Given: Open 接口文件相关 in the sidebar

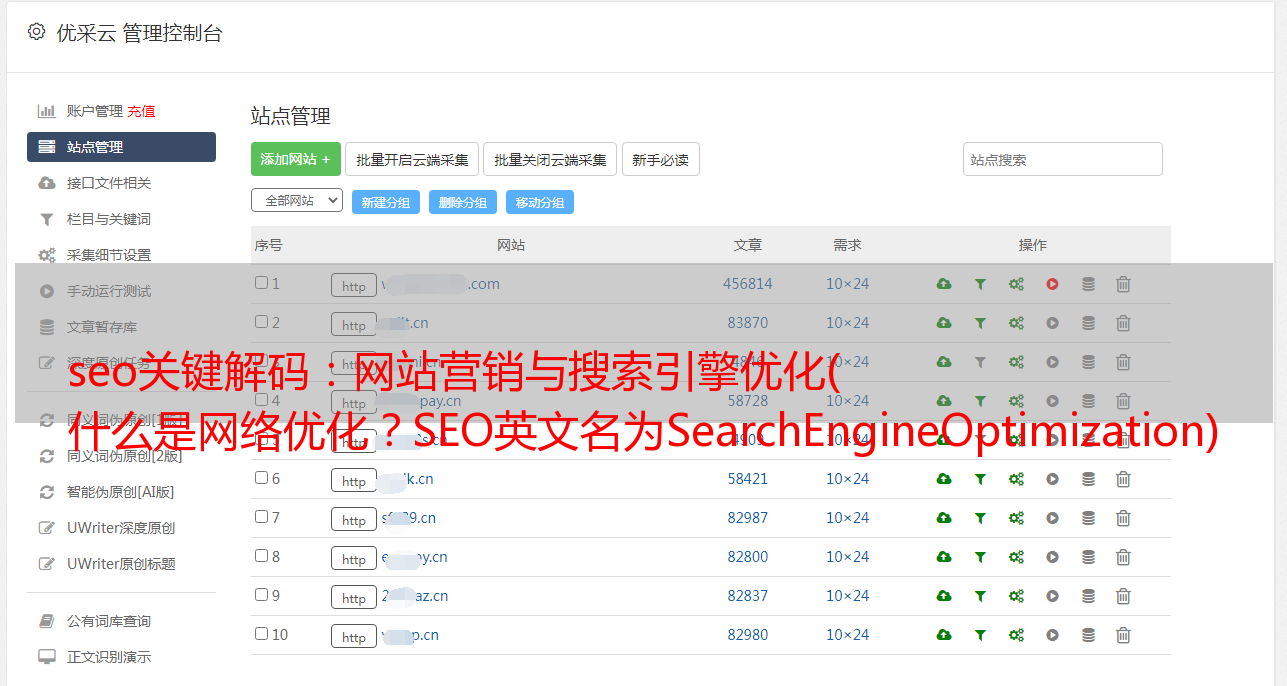Looking at the screenshot, I should 108,183.
